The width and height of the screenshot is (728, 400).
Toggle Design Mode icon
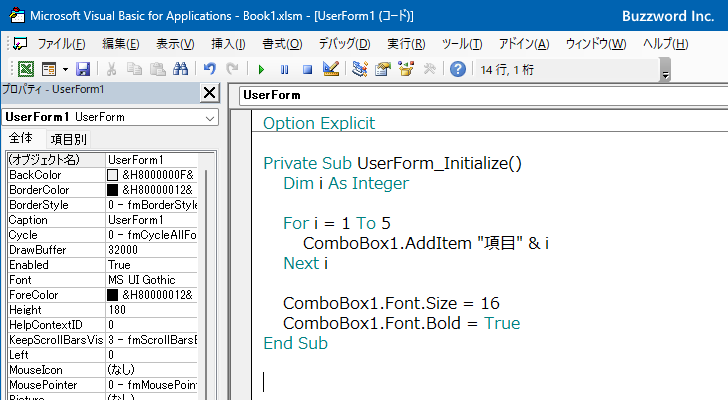[331, 69]
